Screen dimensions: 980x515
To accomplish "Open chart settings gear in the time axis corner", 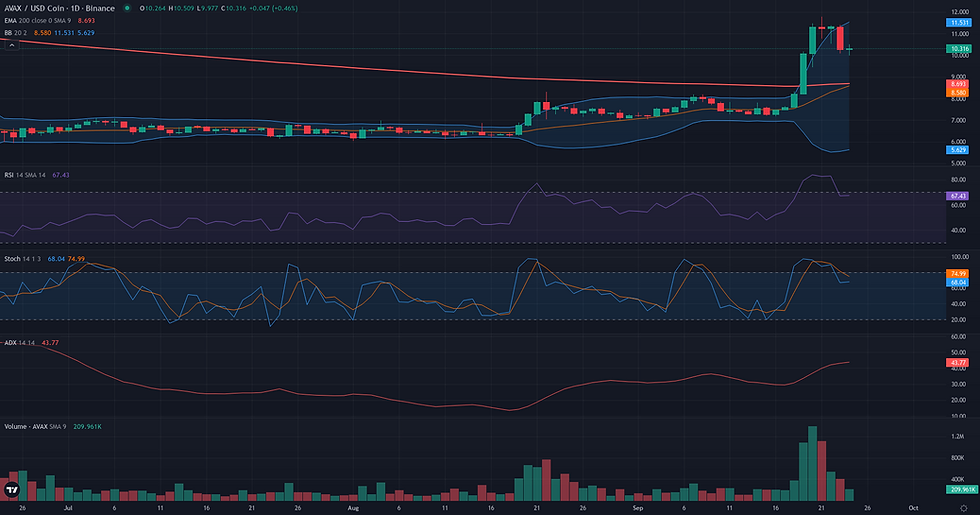I will coord(963,508).
